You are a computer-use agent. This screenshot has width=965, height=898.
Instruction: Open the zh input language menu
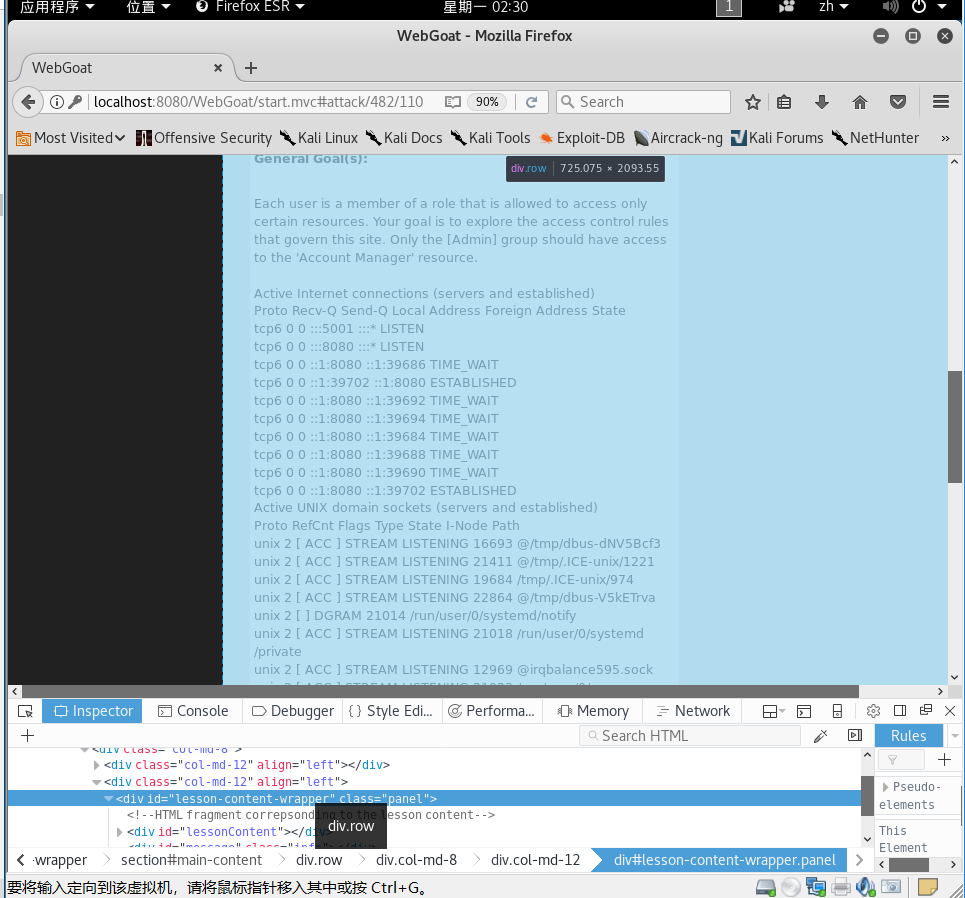[834, 7]
